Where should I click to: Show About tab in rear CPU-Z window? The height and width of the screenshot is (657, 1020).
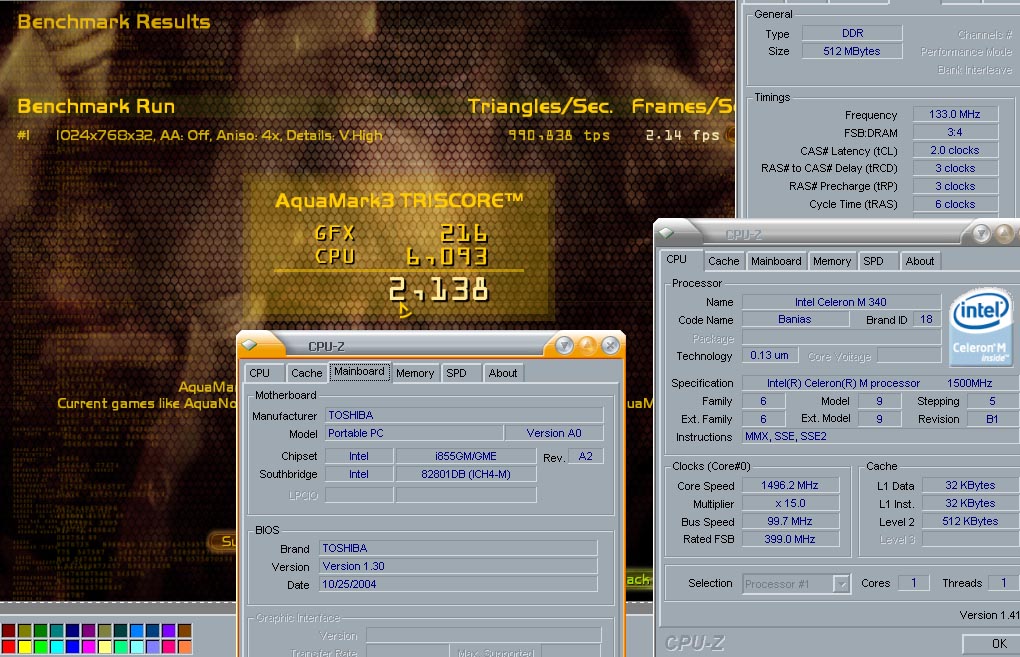tap(920, 261)
